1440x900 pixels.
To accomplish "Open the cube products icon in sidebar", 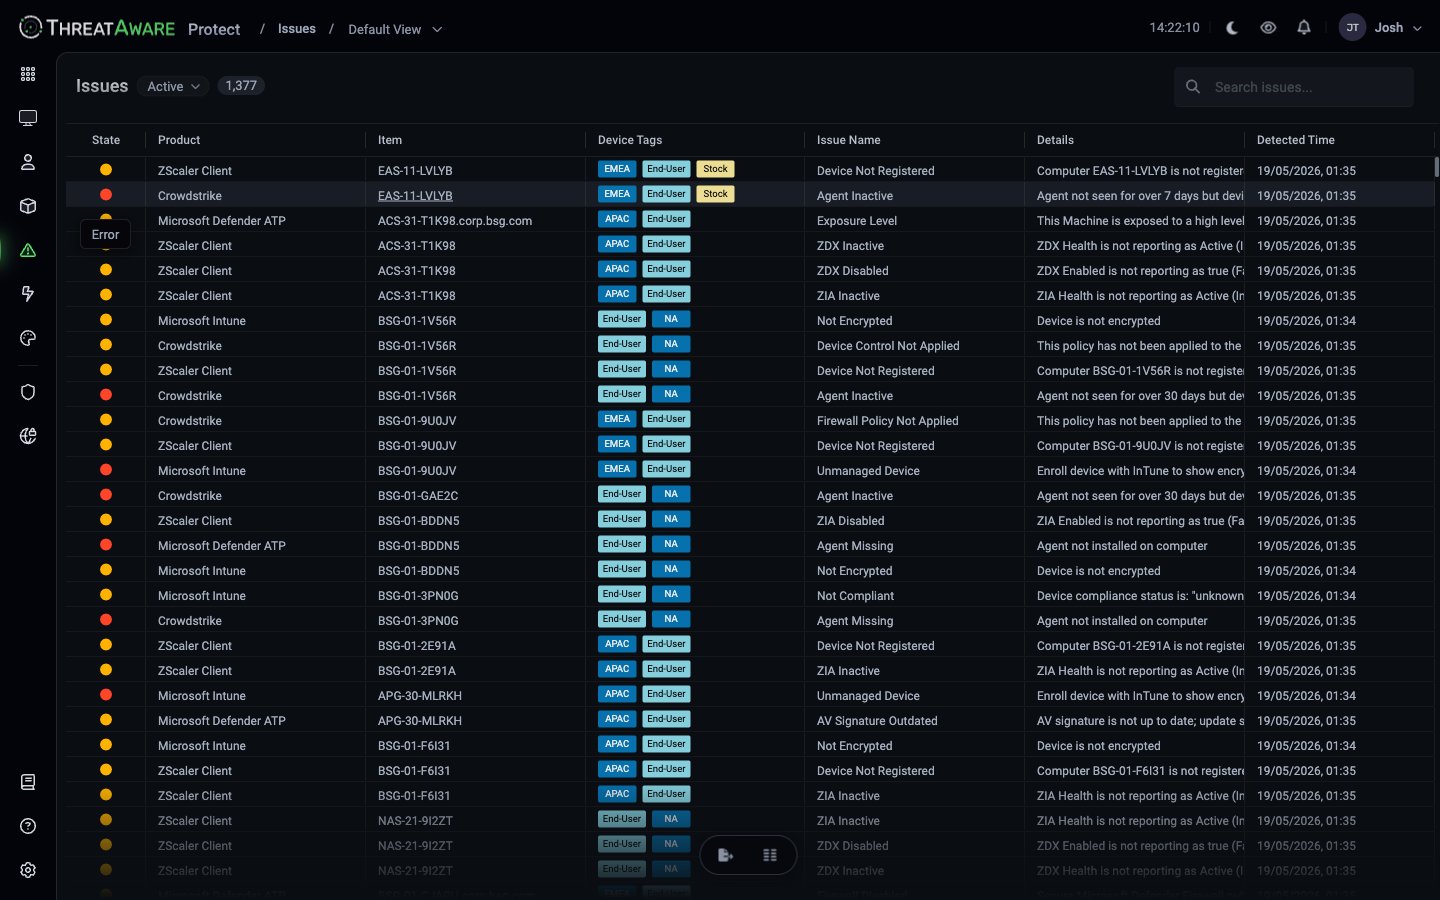I will 28,206.
